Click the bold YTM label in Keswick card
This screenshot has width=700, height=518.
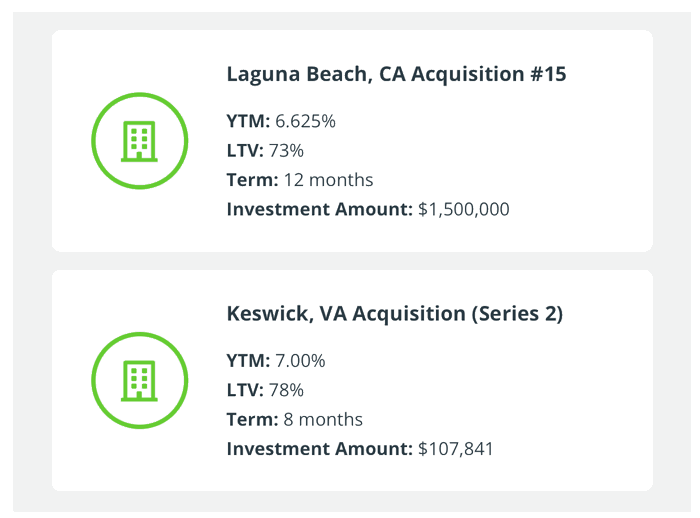(248, 361)
